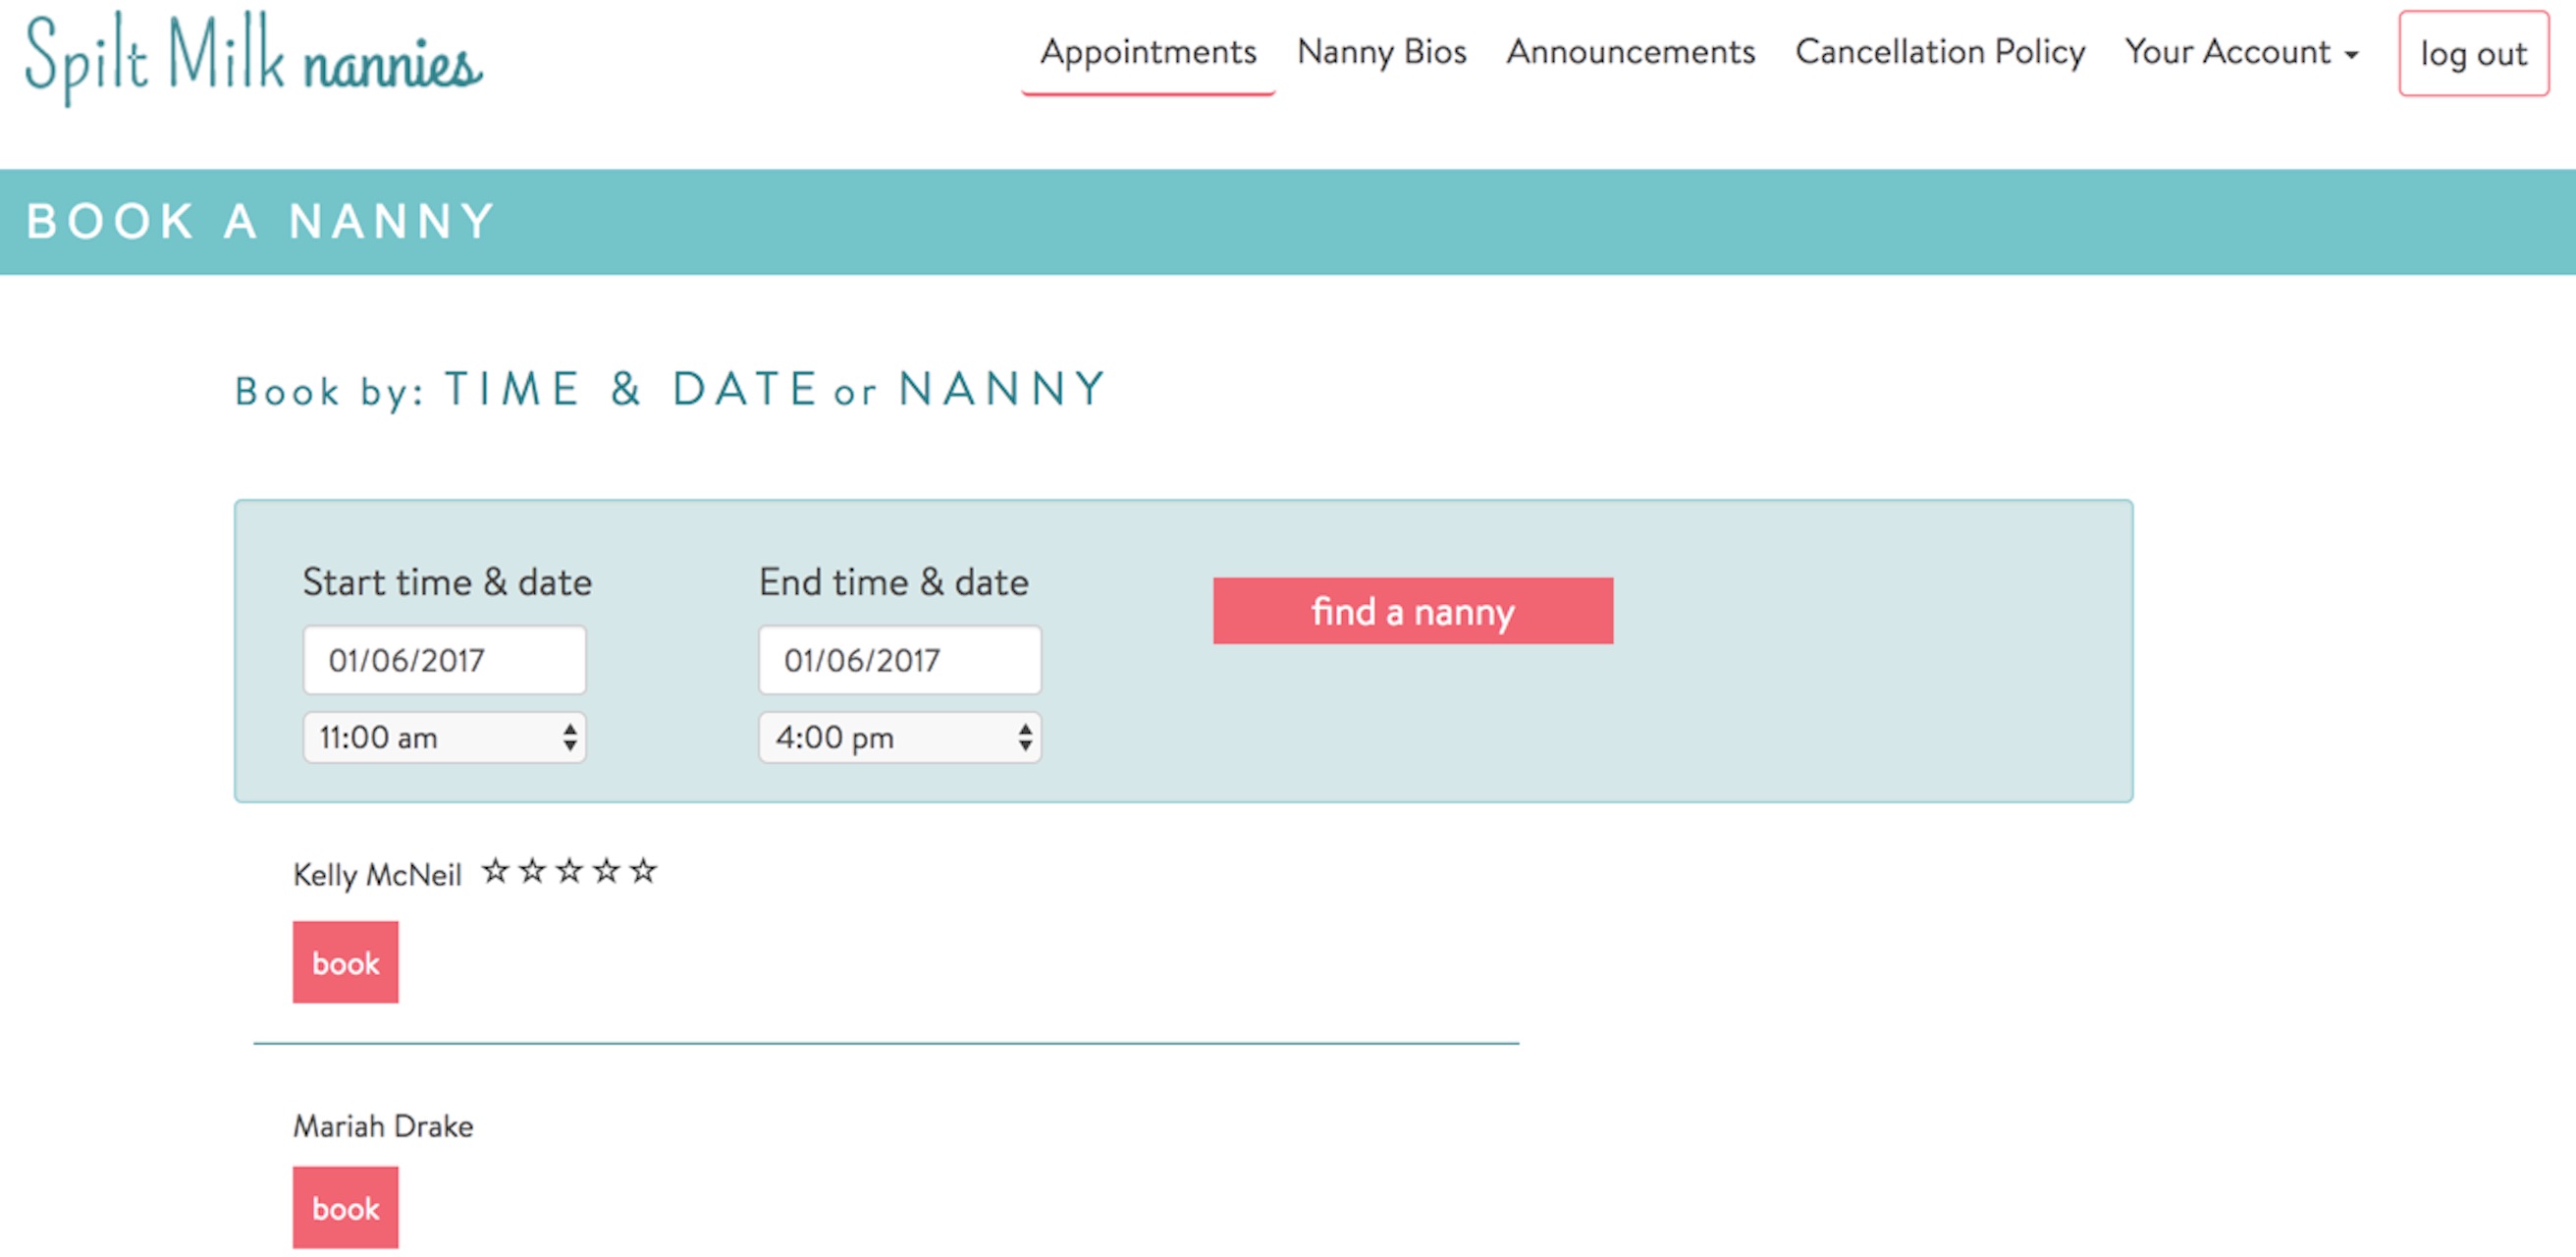Click the log out button
This screenshot has width=2576, height=1257.
[x=2473, y=54]
